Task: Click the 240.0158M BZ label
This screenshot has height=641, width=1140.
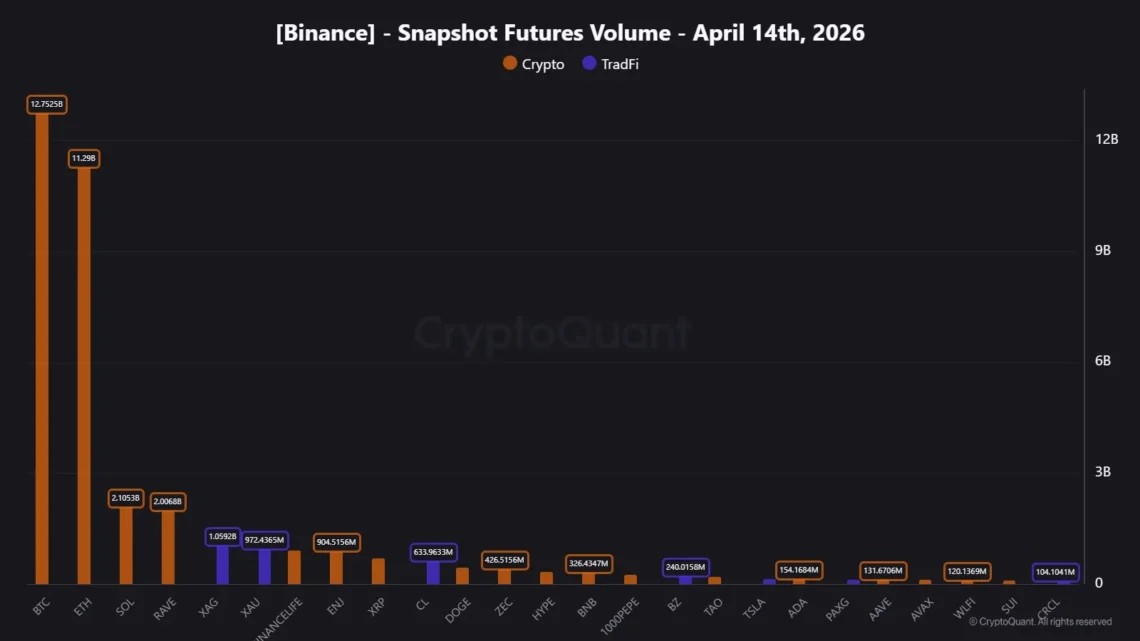Action: (685, 567)
